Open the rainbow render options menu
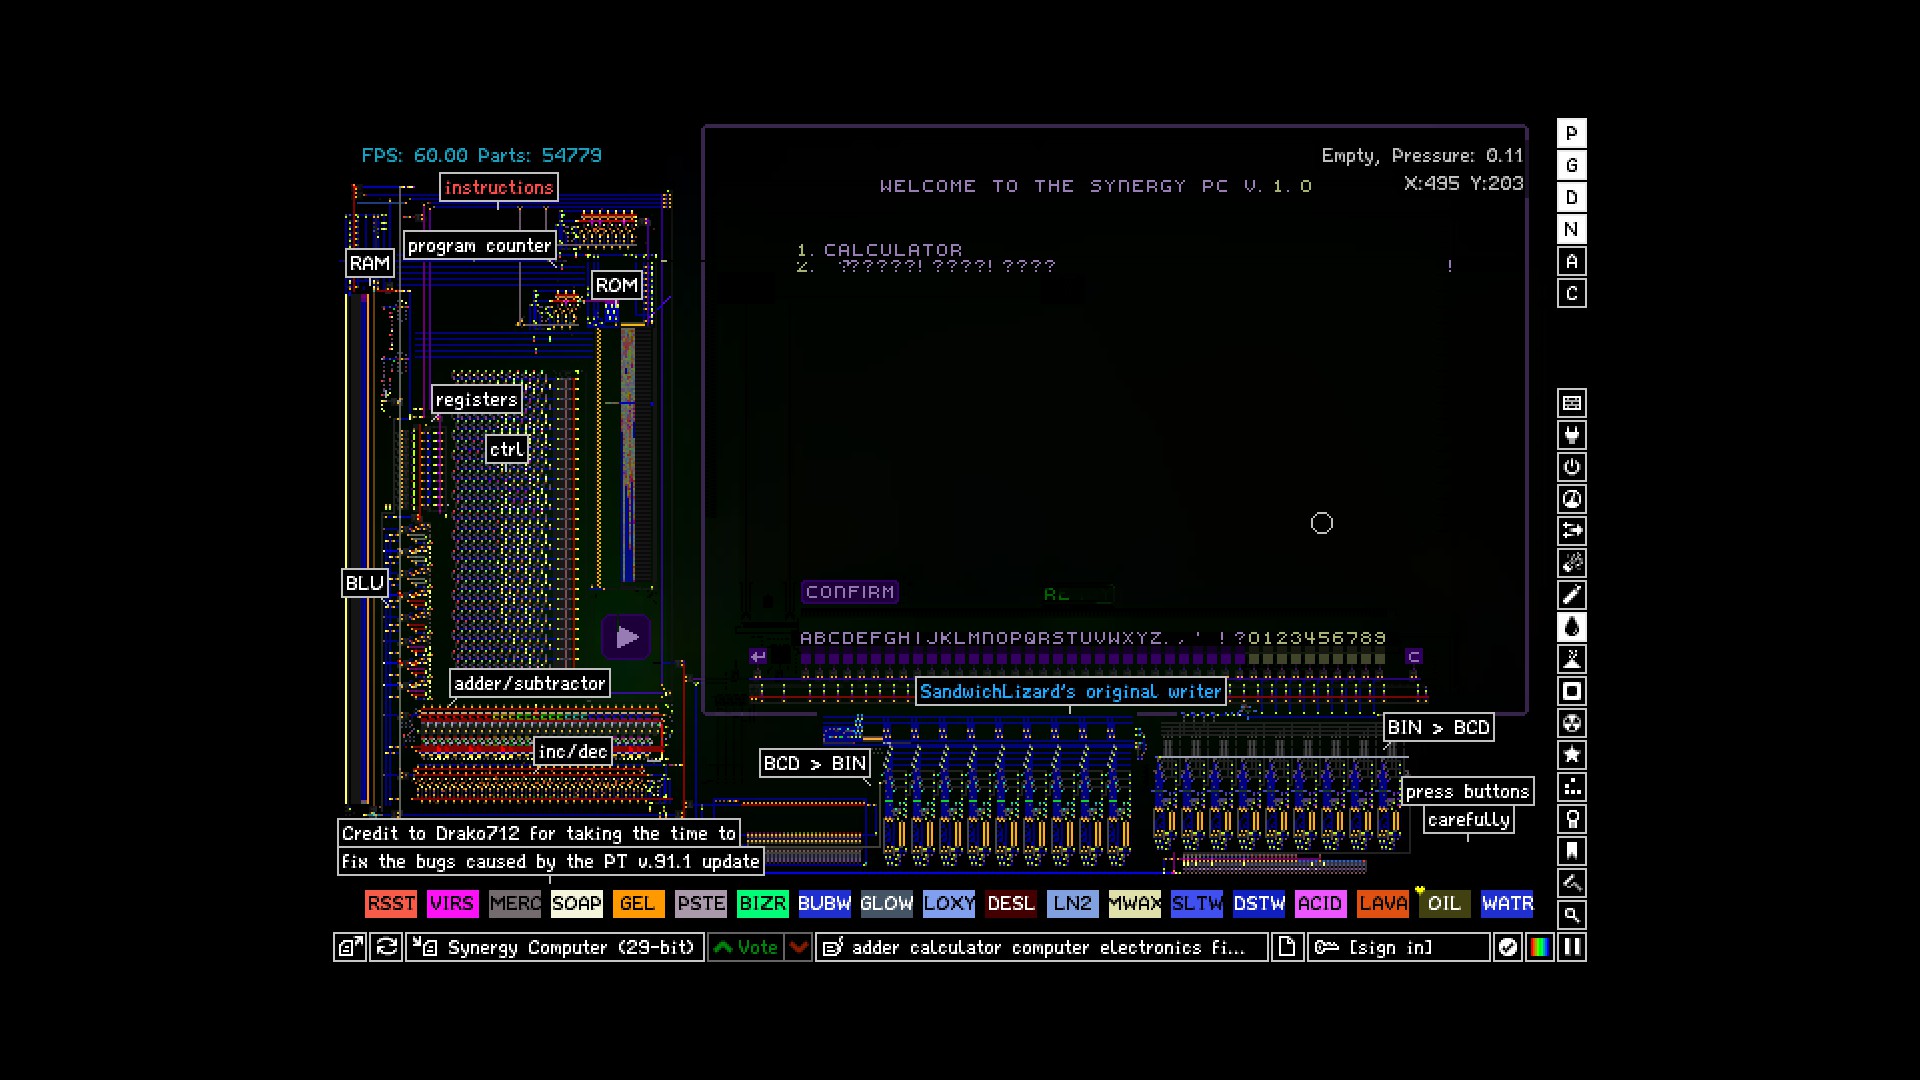1920x1080 pixels. click(x=1540, y=947)
